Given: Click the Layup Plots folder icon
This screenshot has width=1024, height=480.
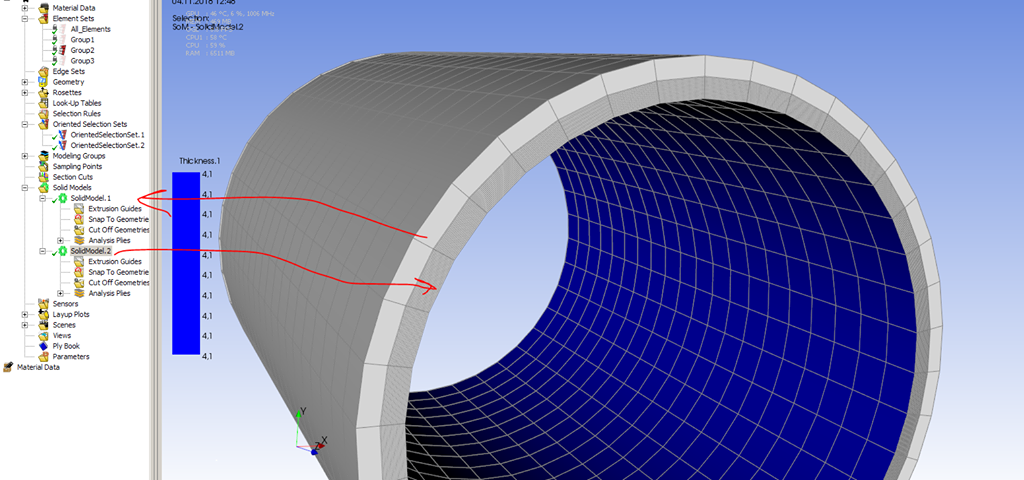Looking at the screenshot, I should (x=43, y=314).
